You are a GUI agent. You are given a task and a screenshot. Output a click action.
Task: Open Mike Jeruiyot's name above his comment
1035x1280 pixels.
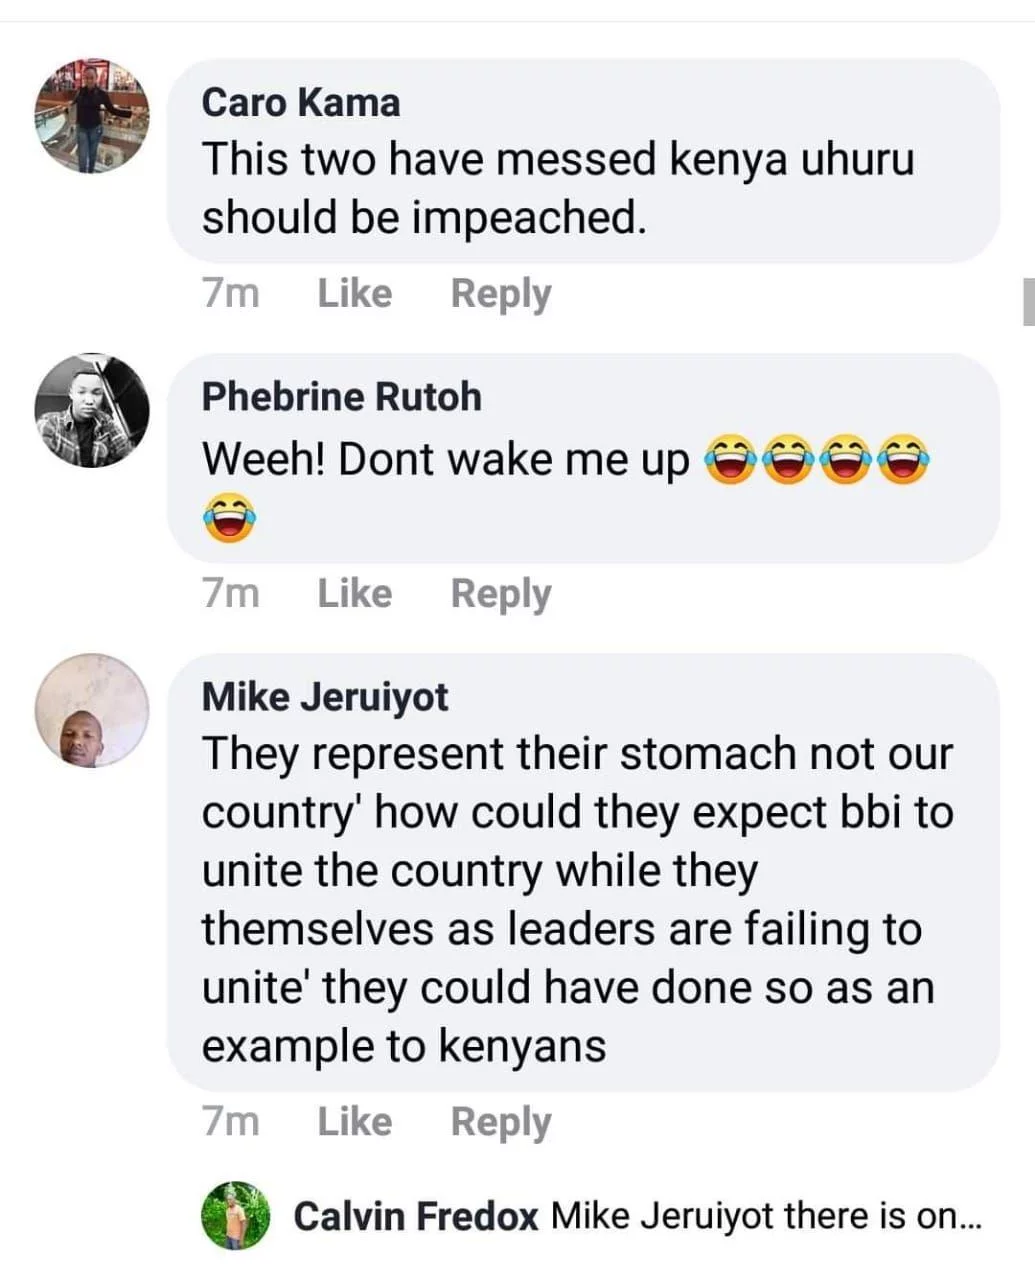325,697
